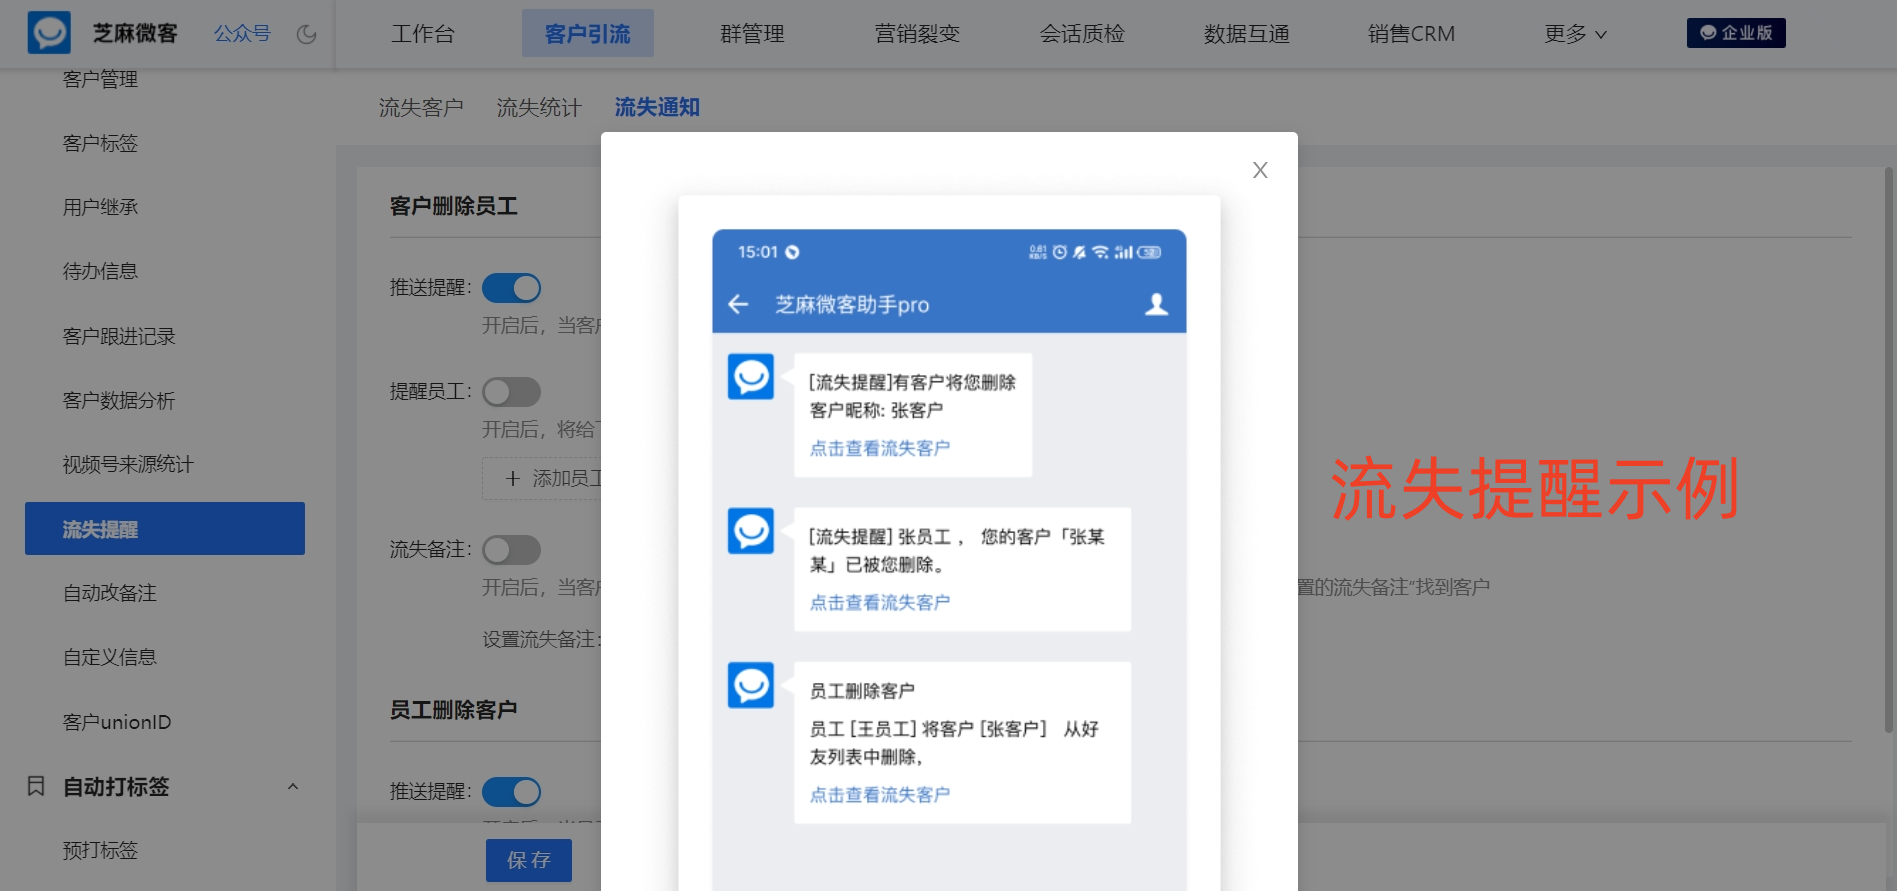Toggle 推送提醒 switch under 员工删除客户
1897x891 pixels.
pos(511,792)
